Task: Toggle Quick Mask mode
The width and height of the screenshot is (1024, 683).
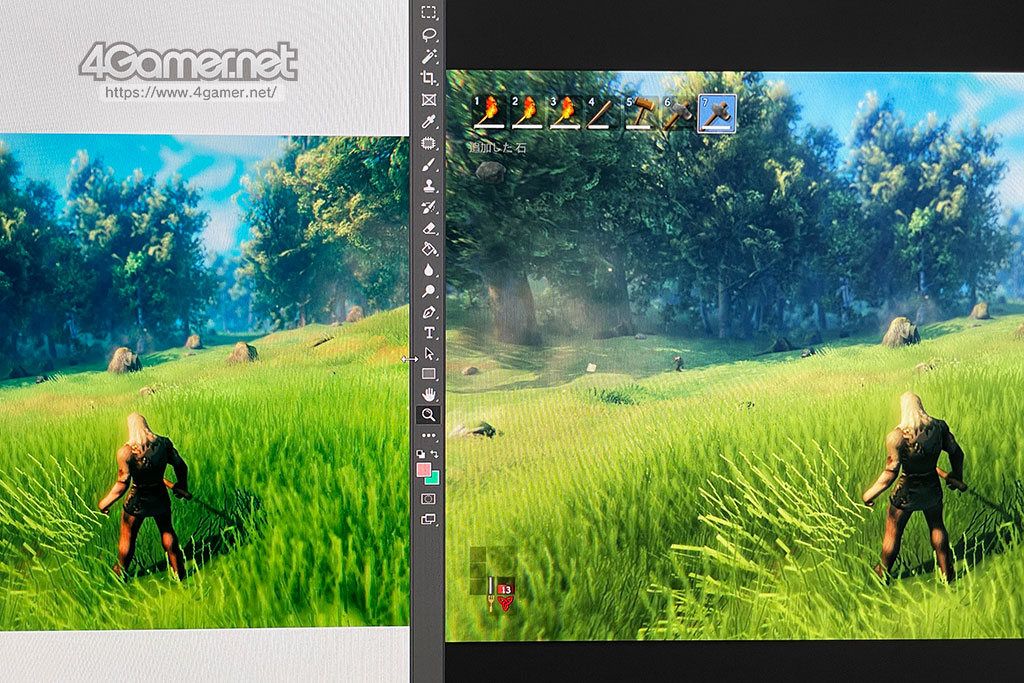Action: pos(428,499)
